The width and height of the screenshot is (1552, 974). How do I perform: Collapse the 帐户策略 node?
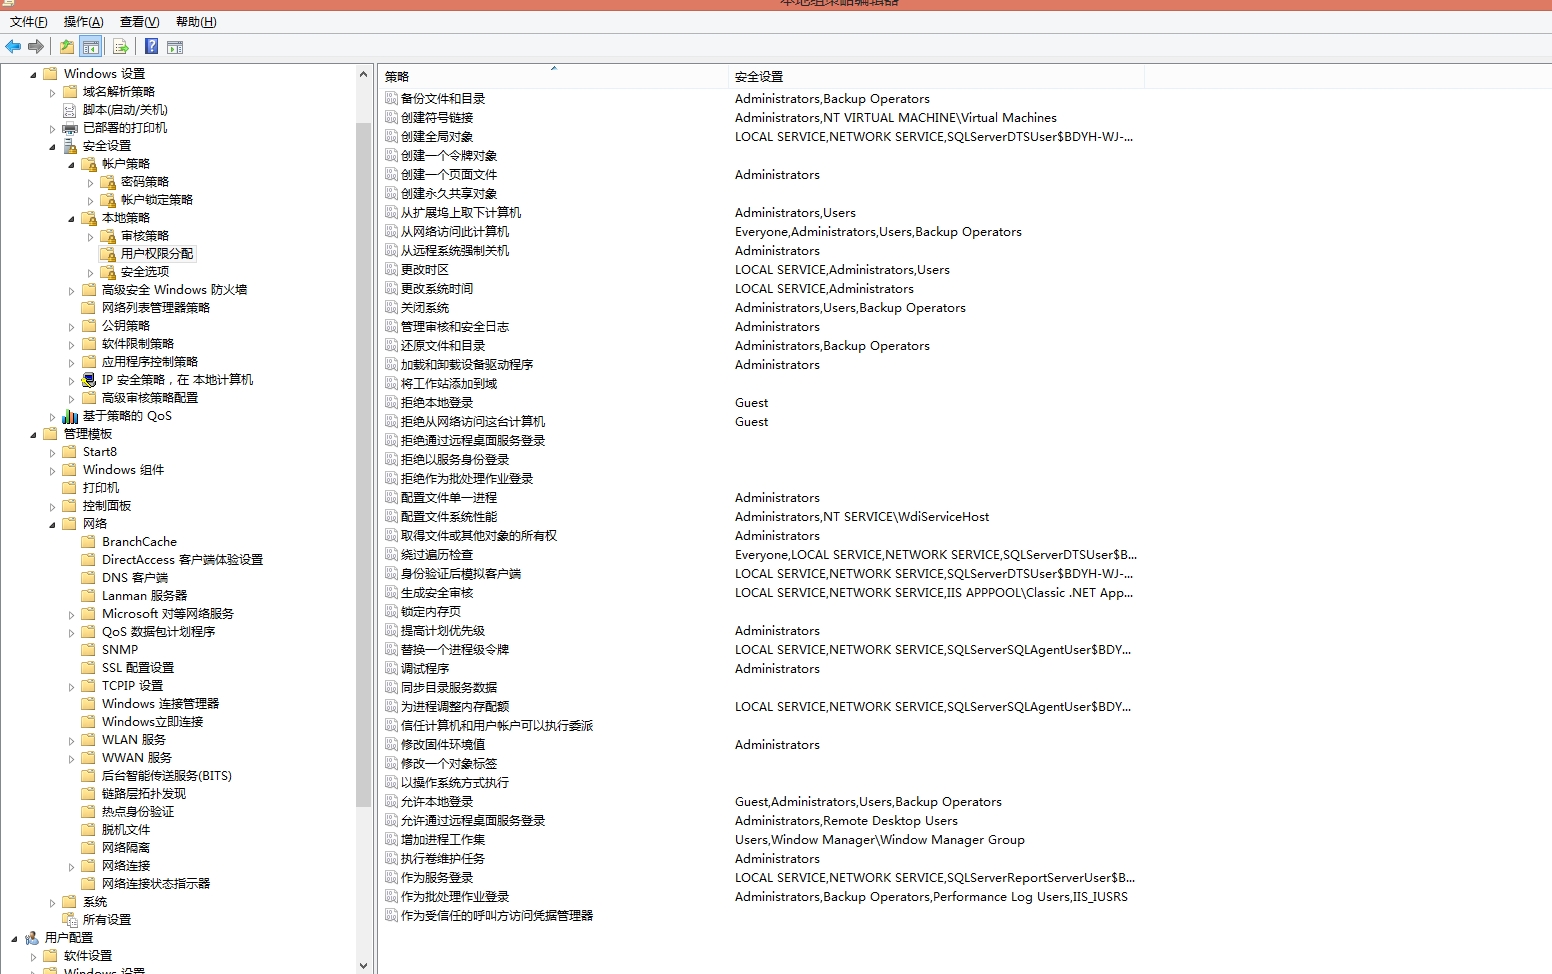click(x=71, y=165)
